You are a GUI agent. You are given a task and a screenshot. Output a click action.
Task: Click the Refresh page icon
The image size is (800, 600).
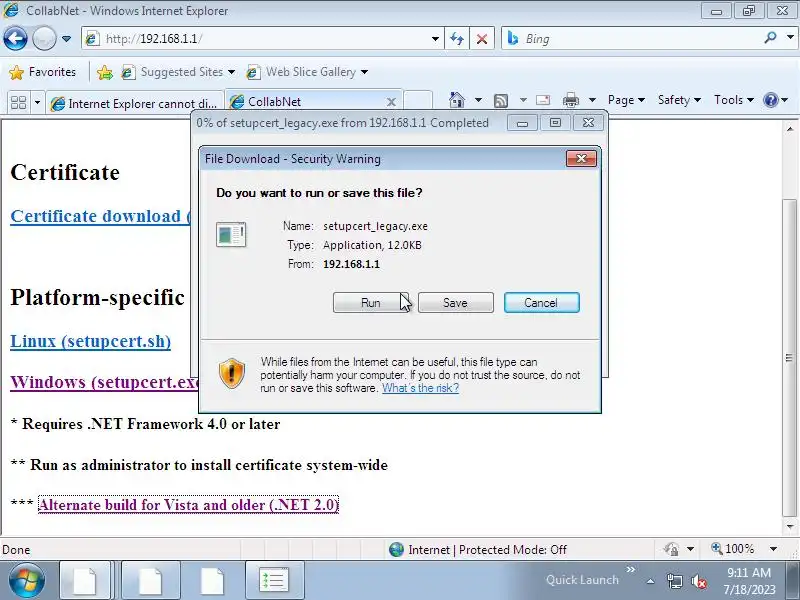(457, 39)
